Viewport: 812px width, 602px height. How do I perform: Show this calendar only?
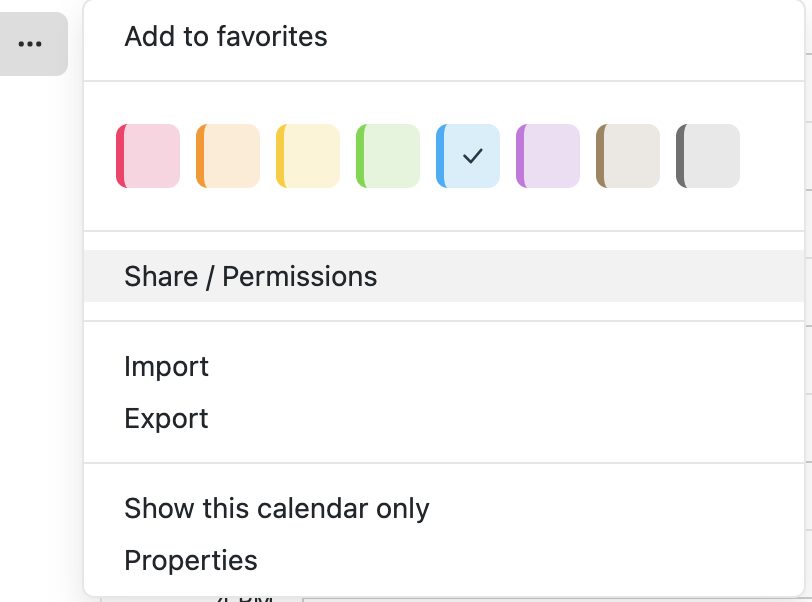(276, 508)
